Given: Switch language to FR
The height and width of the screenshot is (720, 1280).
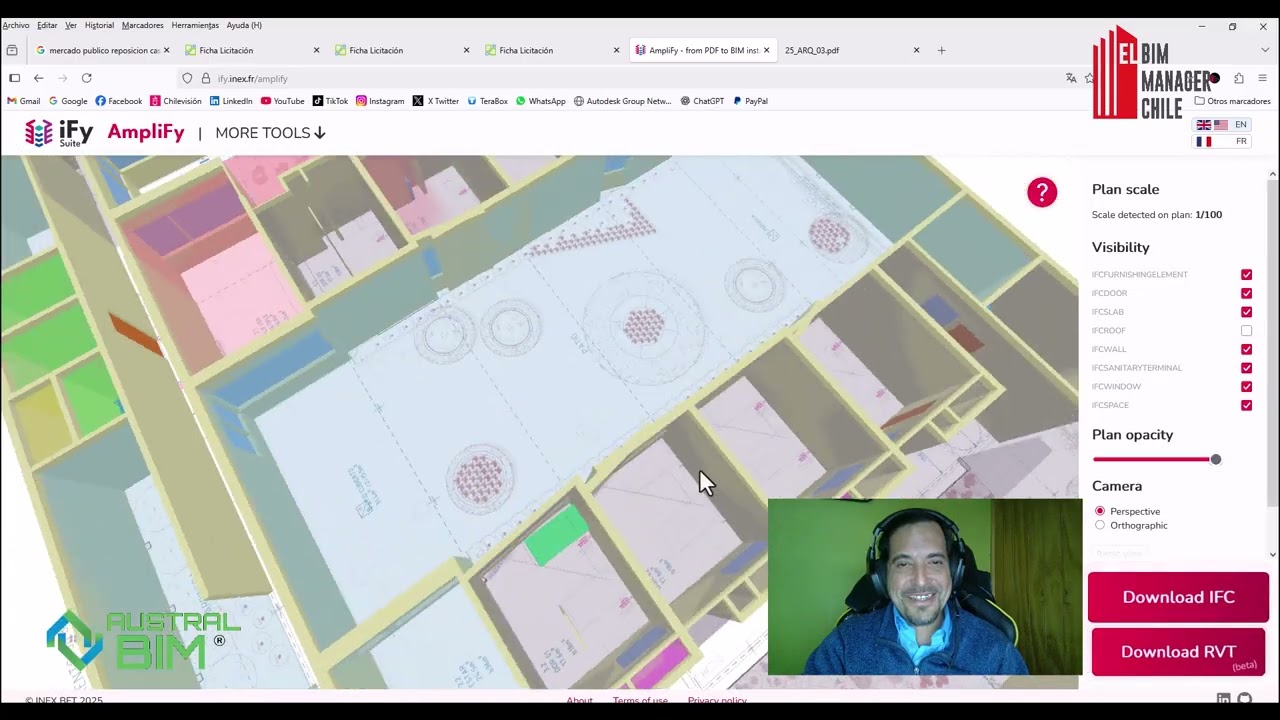Looking at the screenshot, I should pyautogui.click(x=1222, y=141).
